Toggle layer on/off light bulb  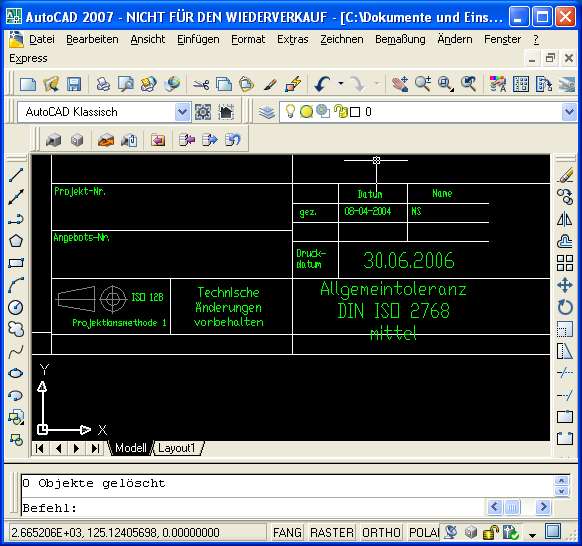pos(290,111)
